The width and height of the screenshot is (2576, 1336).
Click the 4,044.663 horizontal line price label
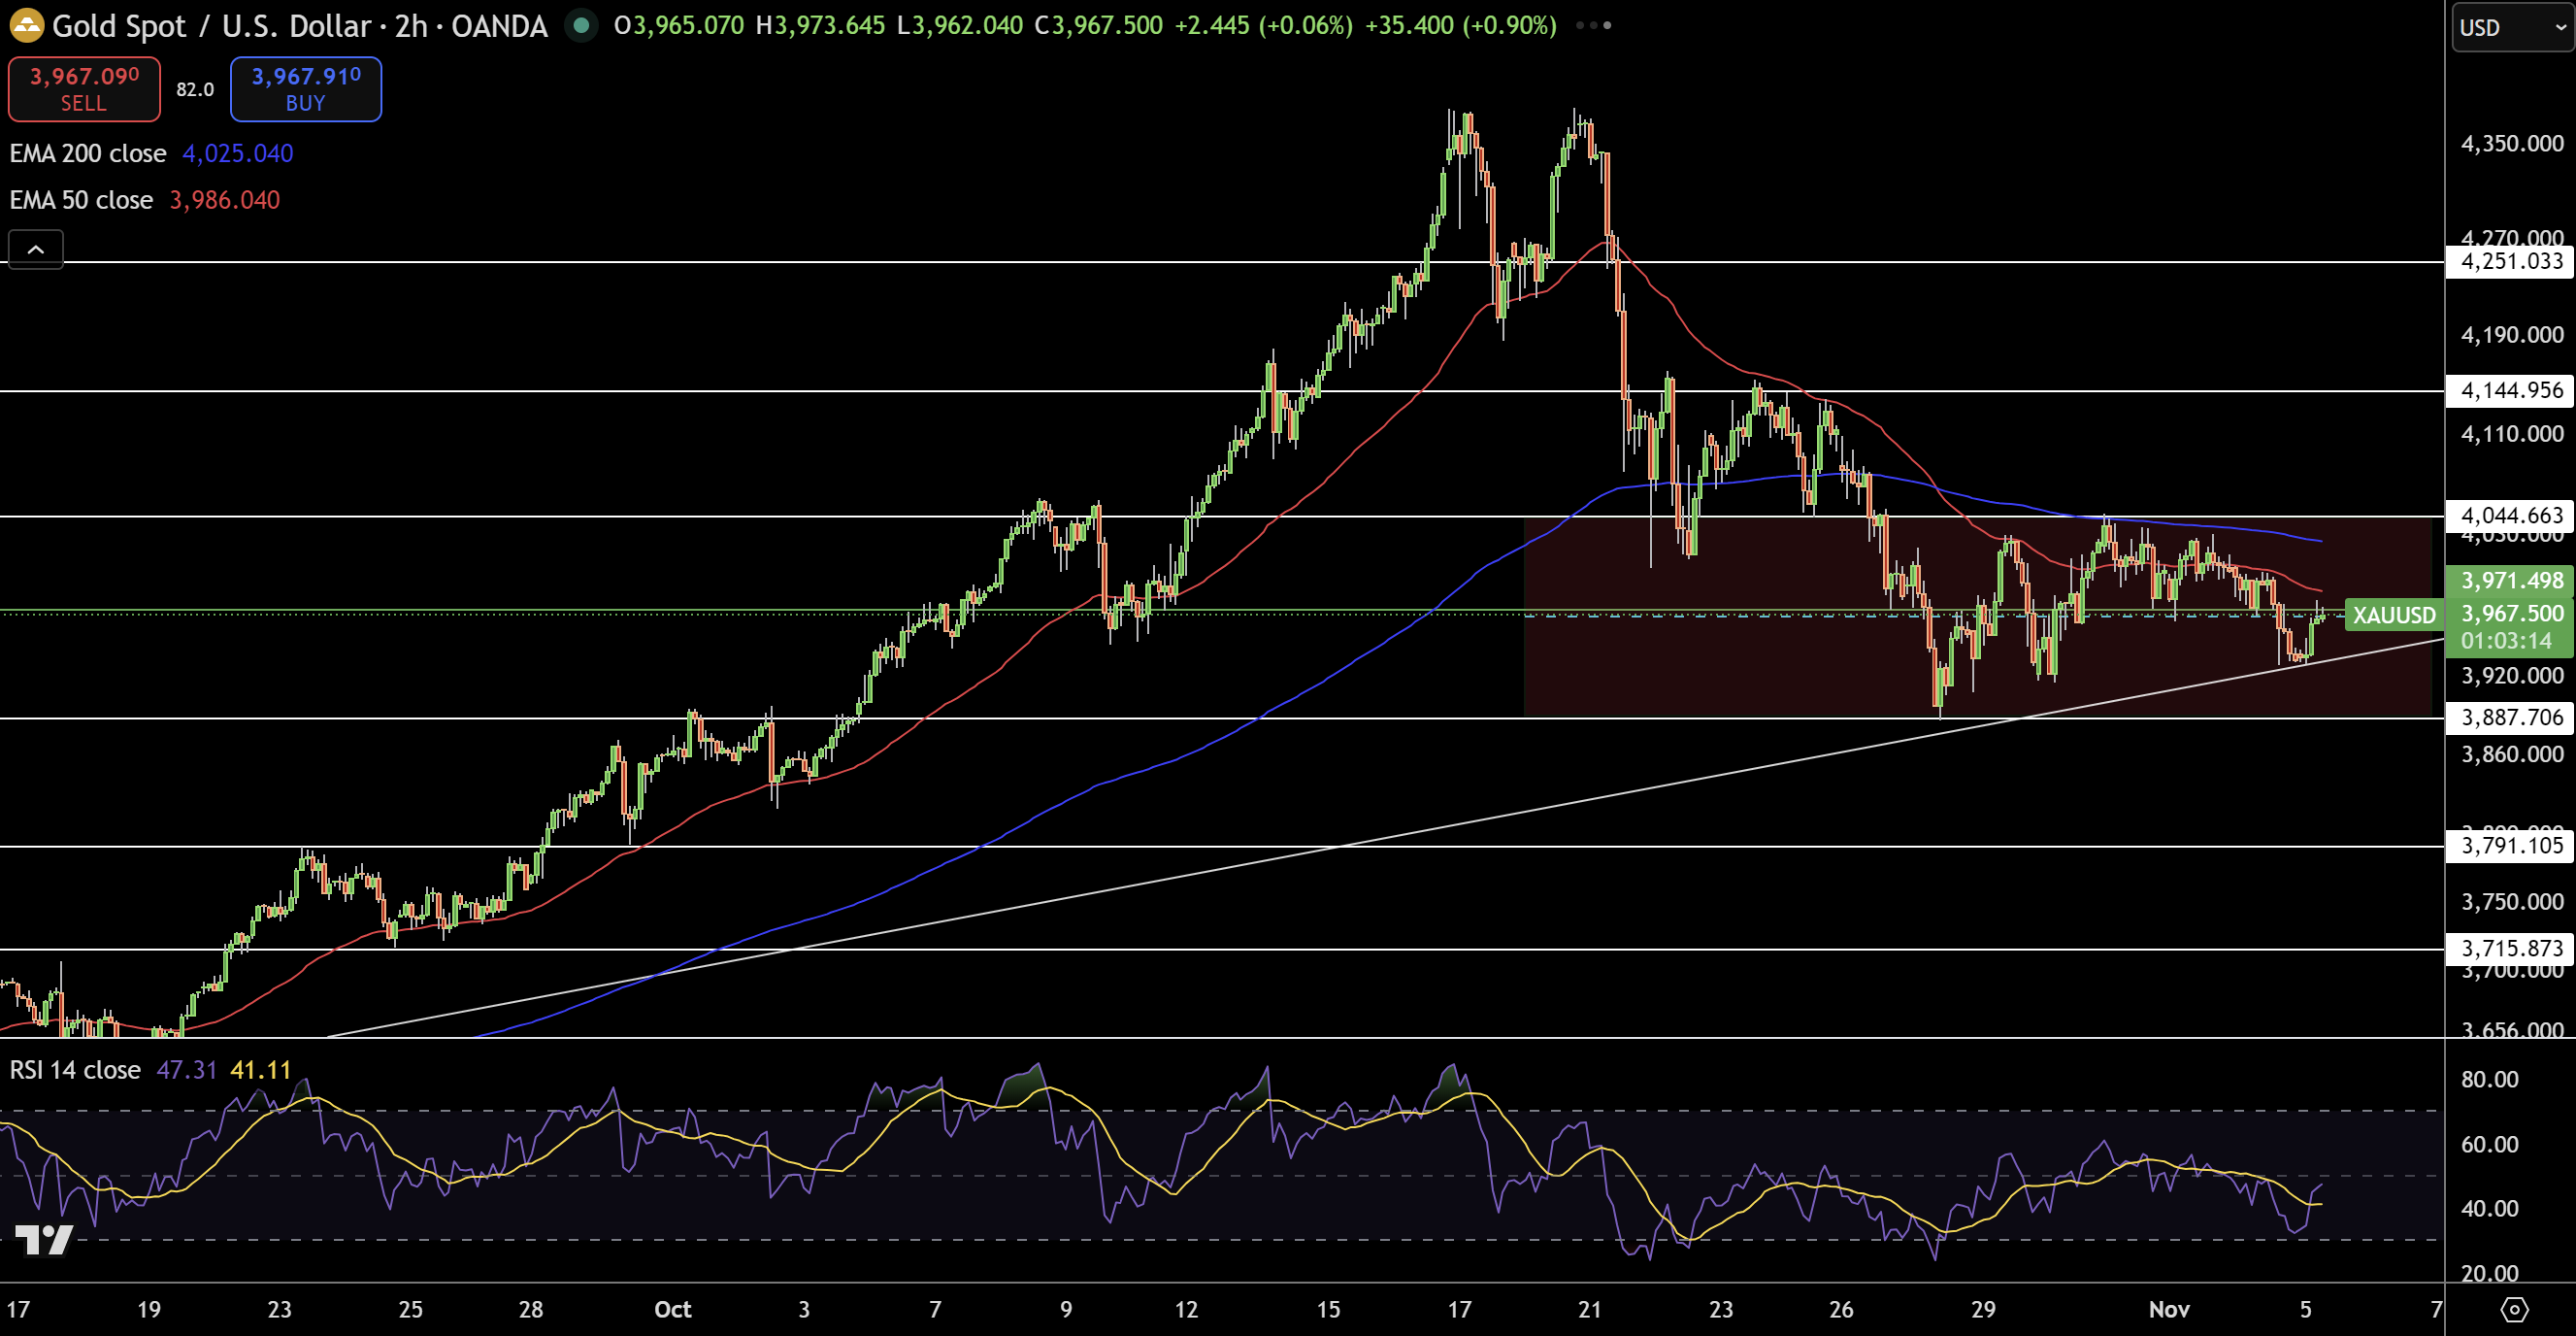[2510, 515]
